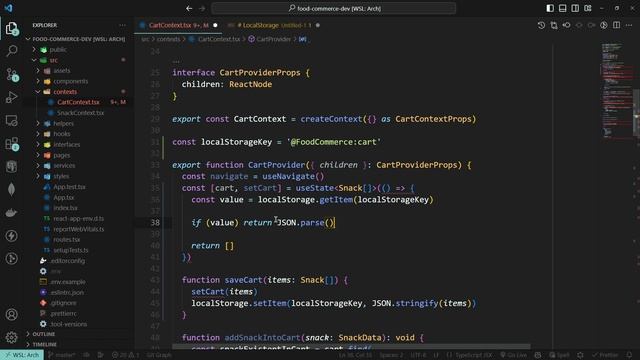640x360 pixels.
Task: Toggle bottom panel layout button
Action: coord(562,8)
